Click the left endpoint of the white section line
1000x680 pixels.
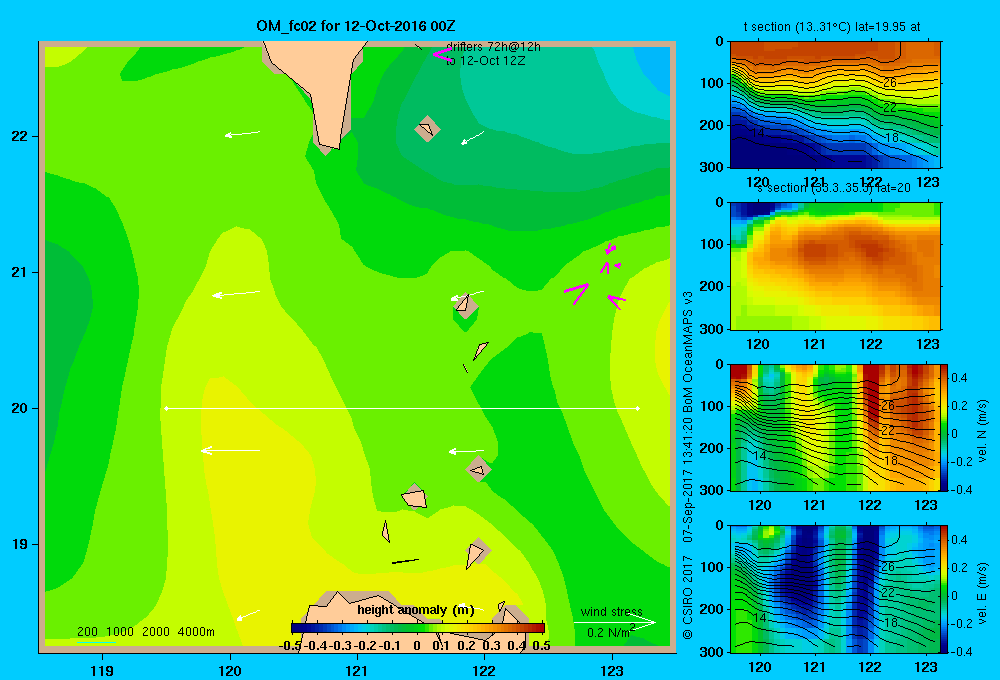[x=166, y=408]
